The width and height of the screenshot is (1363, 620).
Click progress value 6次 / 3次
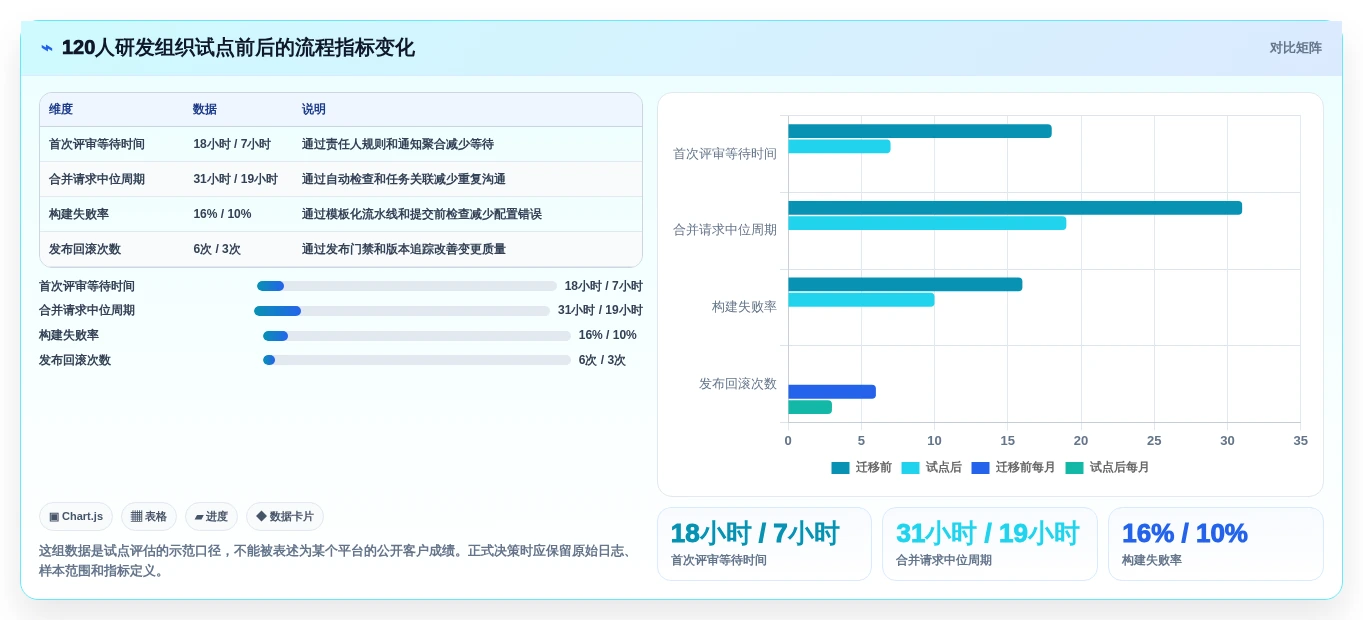pos(602,360)
